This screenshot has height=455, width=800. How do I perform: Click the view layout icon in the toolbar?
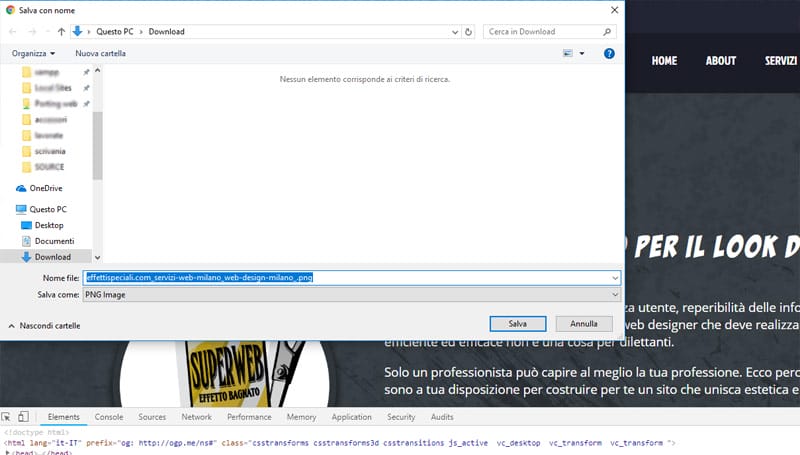pyautogui.click(x=567, y=53)
